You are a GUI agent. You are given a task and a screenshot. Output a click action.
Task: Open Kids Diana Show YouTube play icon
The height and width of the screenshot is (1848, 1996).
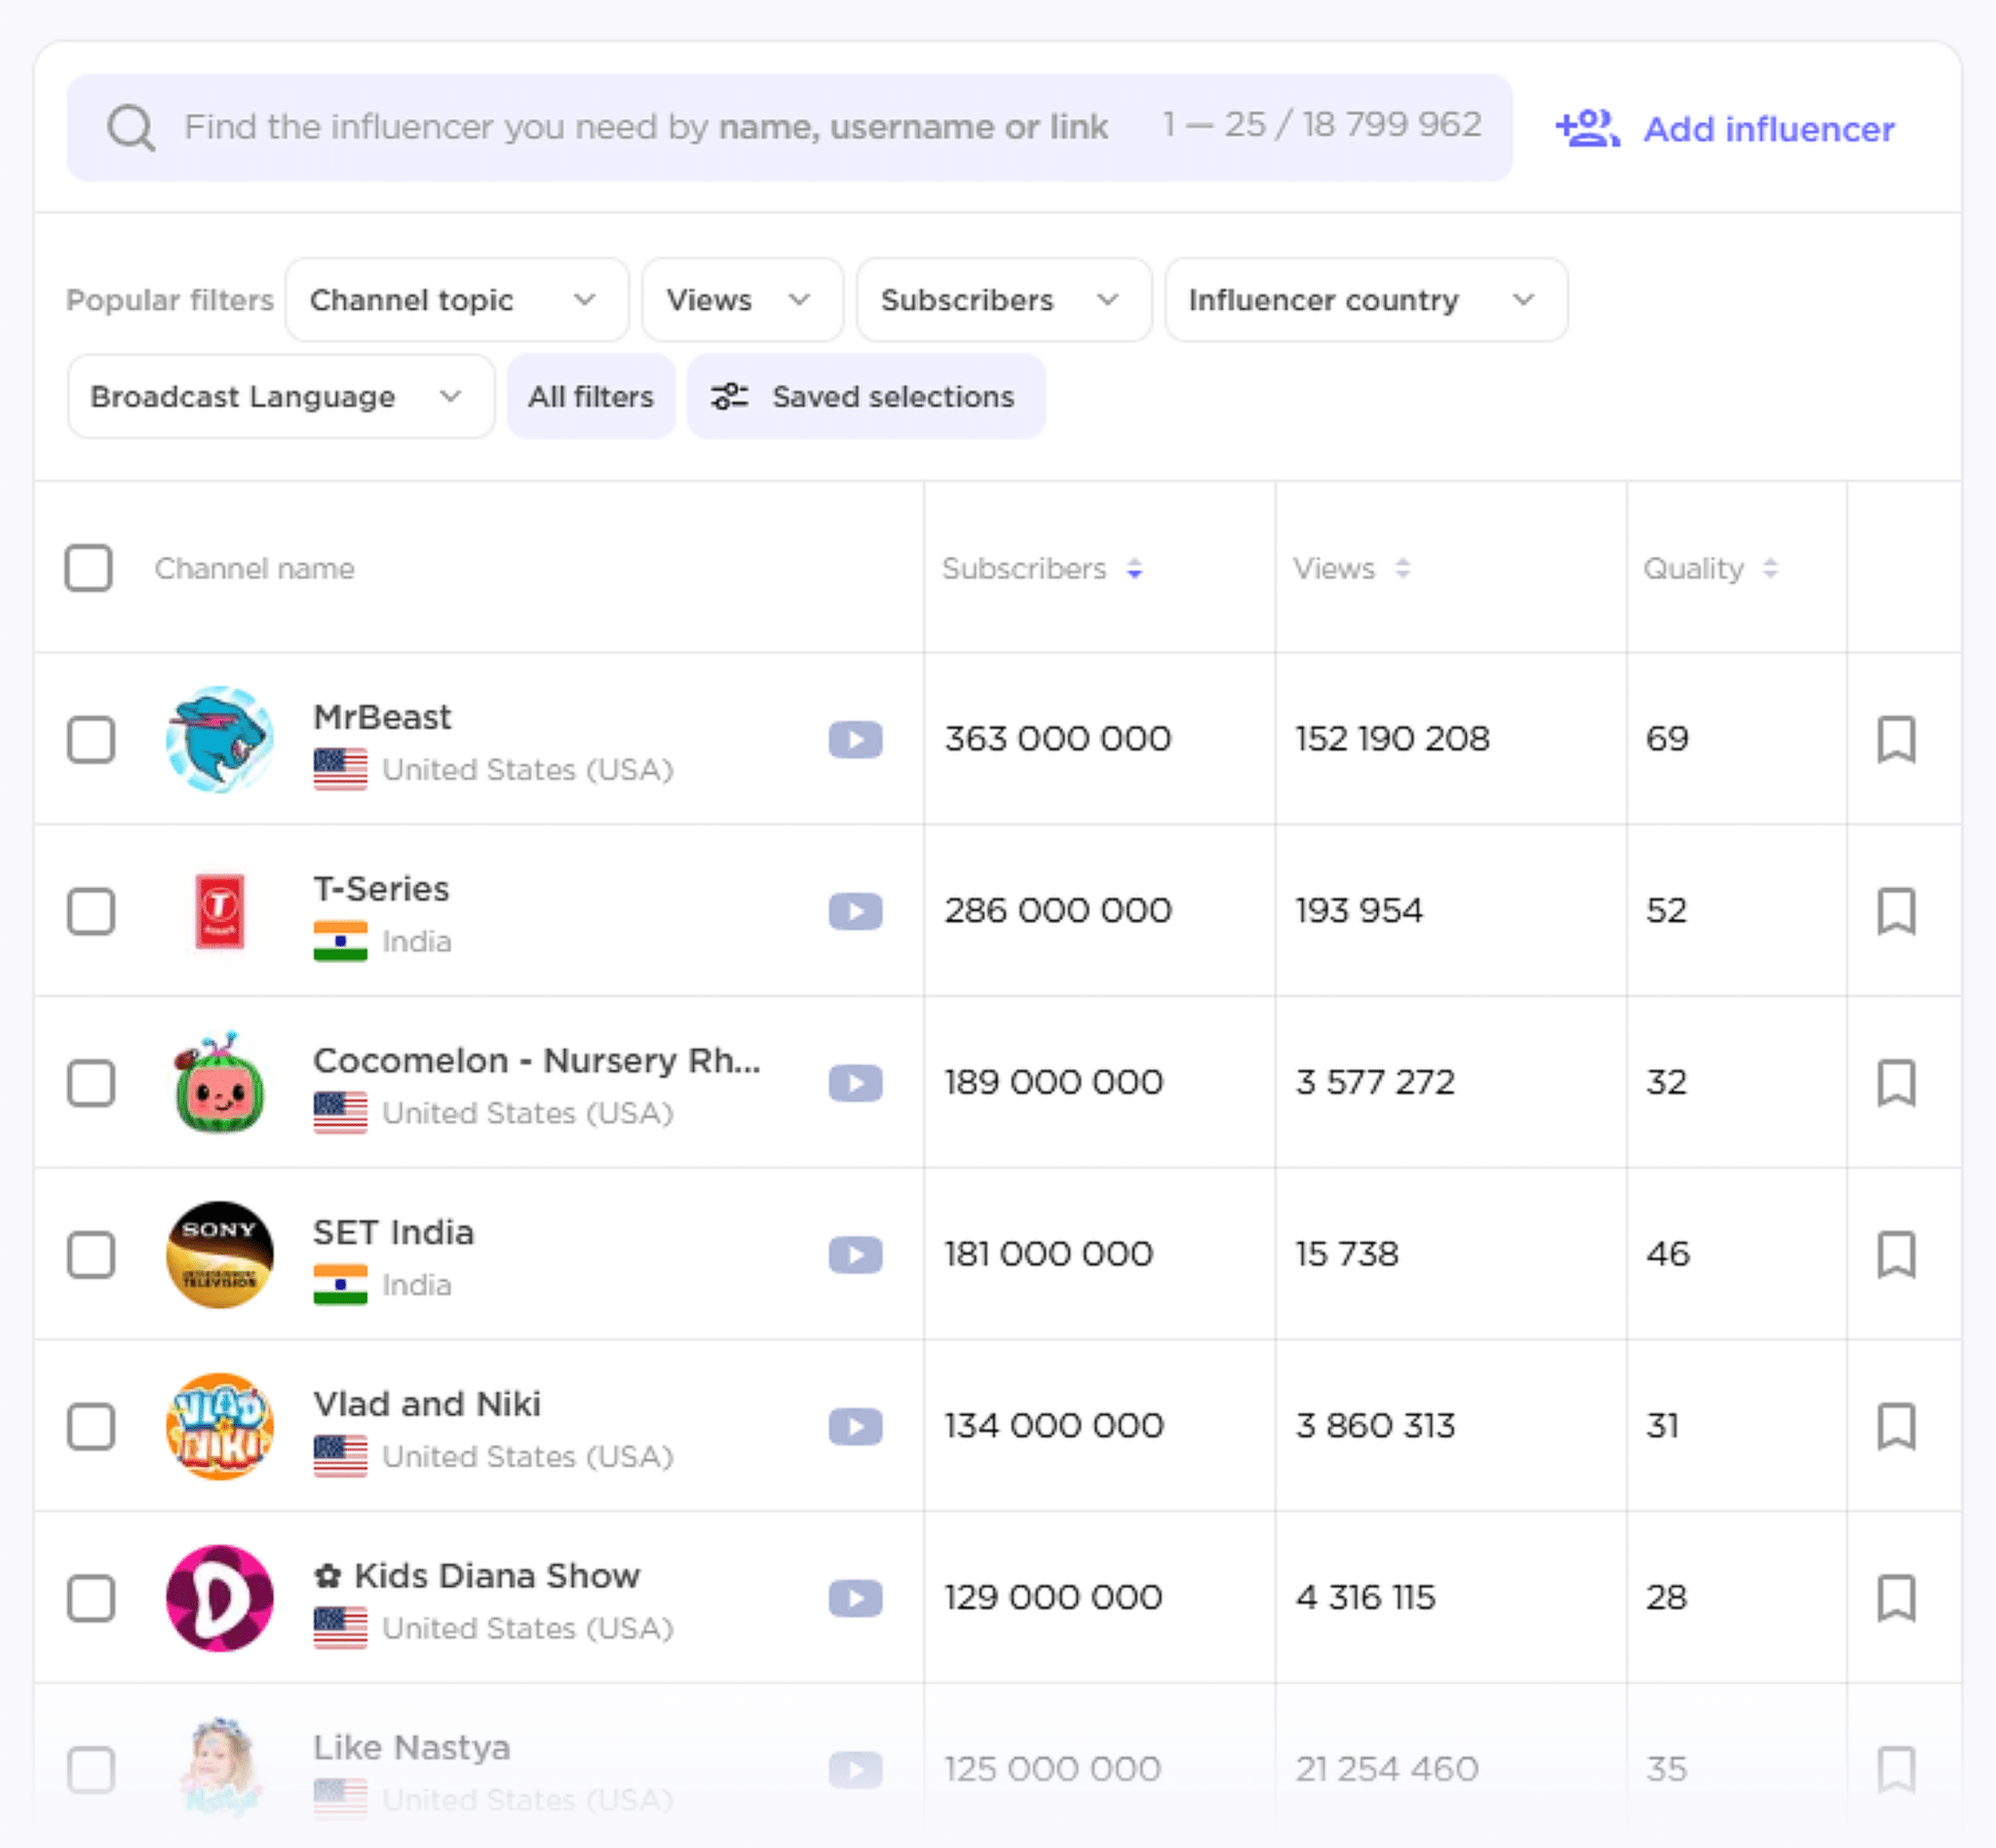point(855,1598)
